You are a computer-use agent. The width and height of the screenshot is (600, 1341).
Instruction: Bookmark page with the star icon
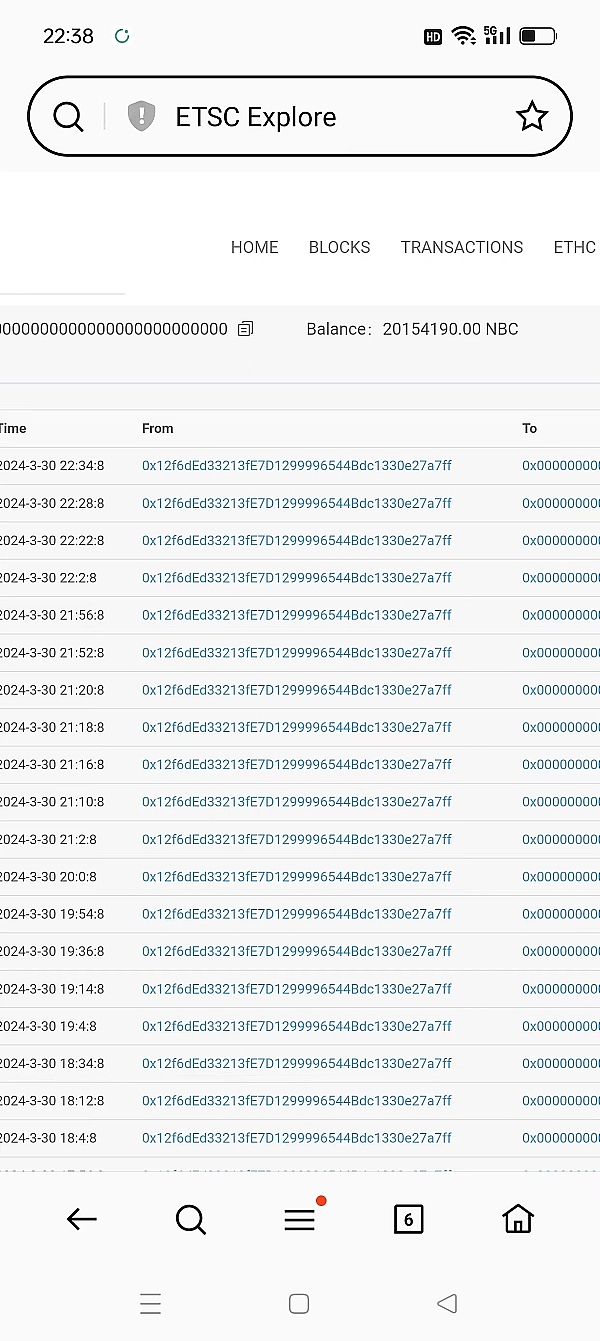pyautogui.click(x=531, y=117)
